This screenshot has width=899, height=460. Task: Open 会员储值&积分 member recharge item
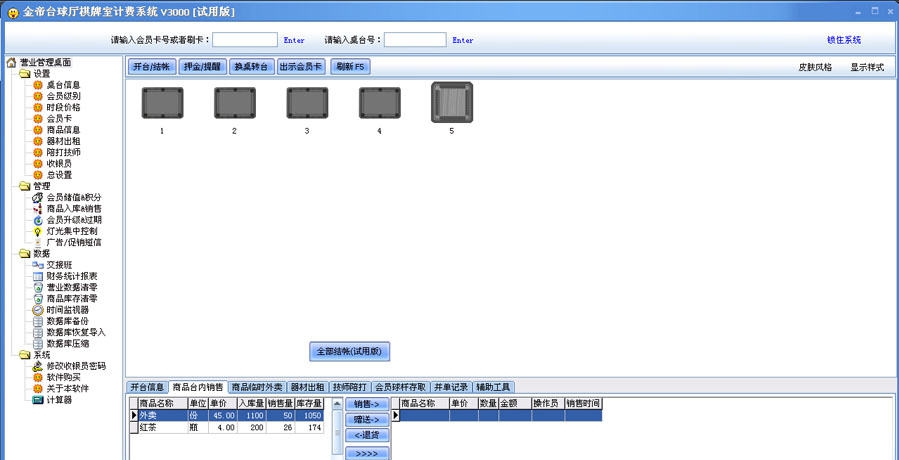click(74, 197)
